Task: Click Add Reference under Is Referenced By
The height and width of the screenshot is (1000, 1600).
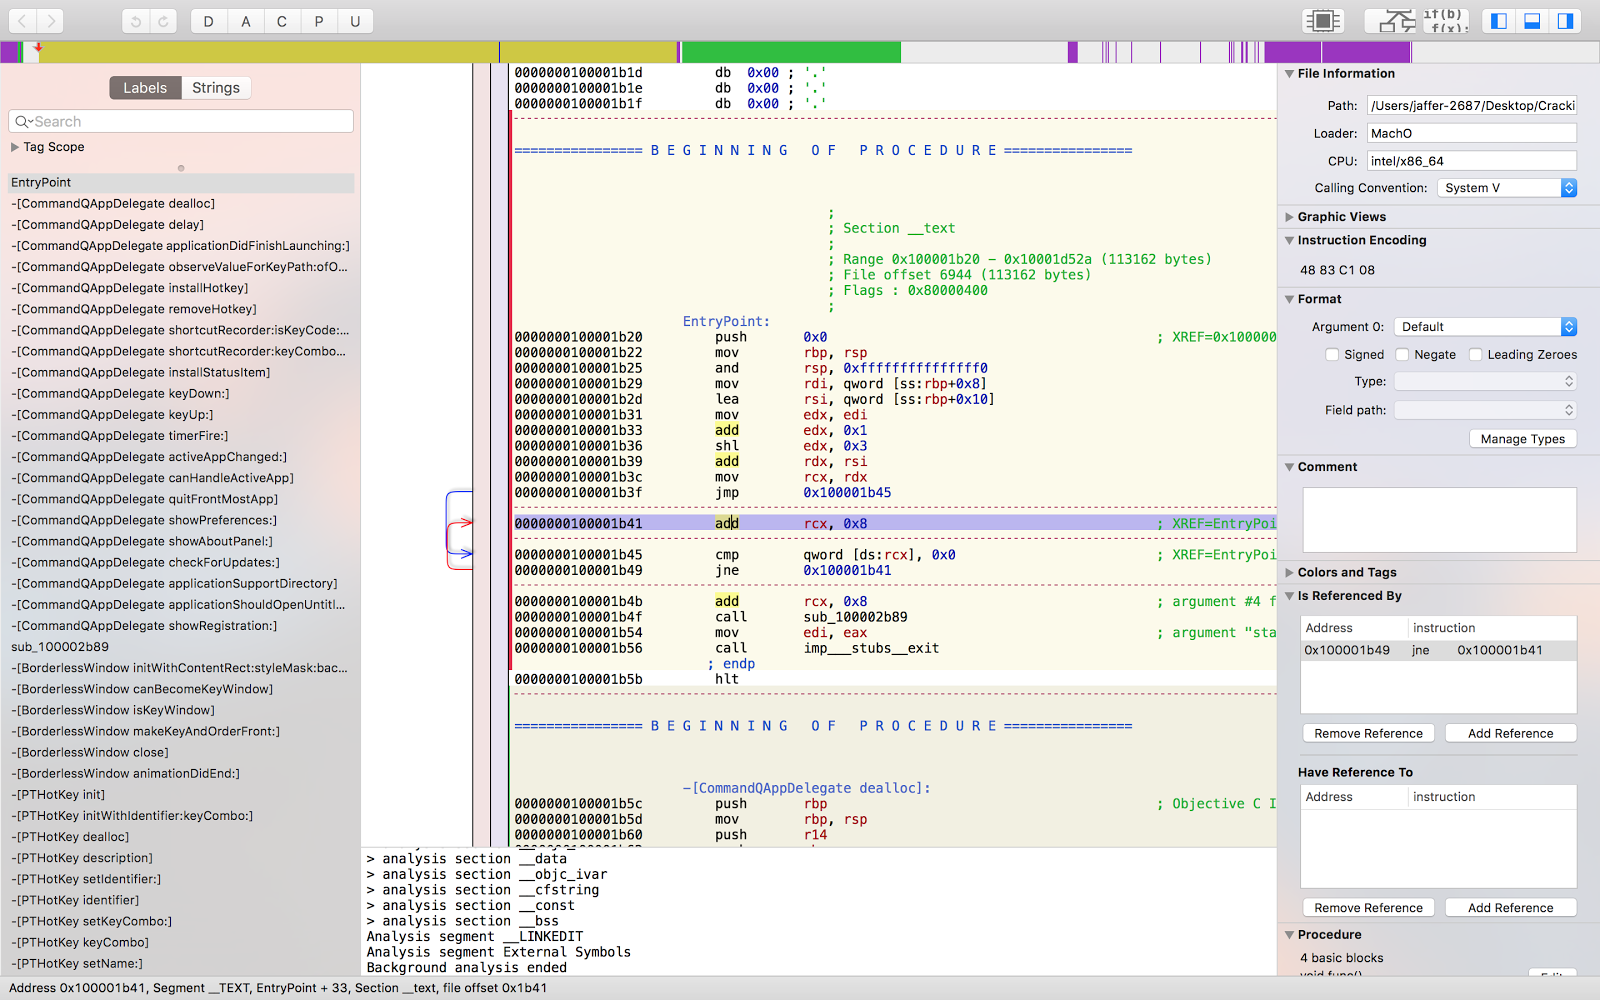Action: point(1510,734)
